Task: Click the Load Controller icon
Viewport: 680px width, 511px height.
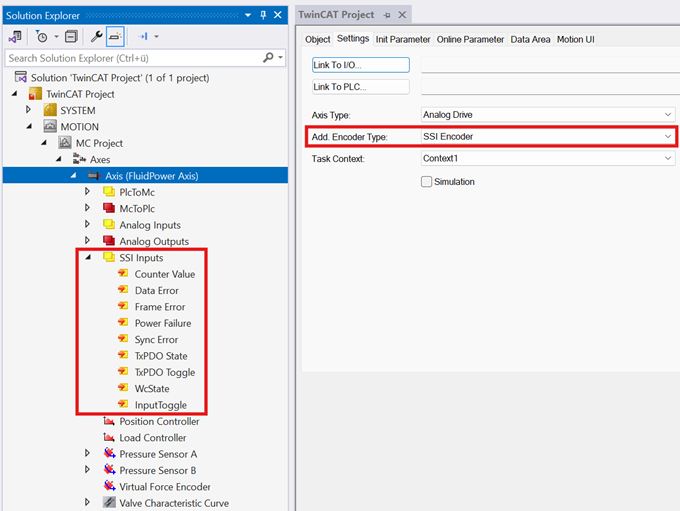Action: pyautogui.click(x=109, y=437)
